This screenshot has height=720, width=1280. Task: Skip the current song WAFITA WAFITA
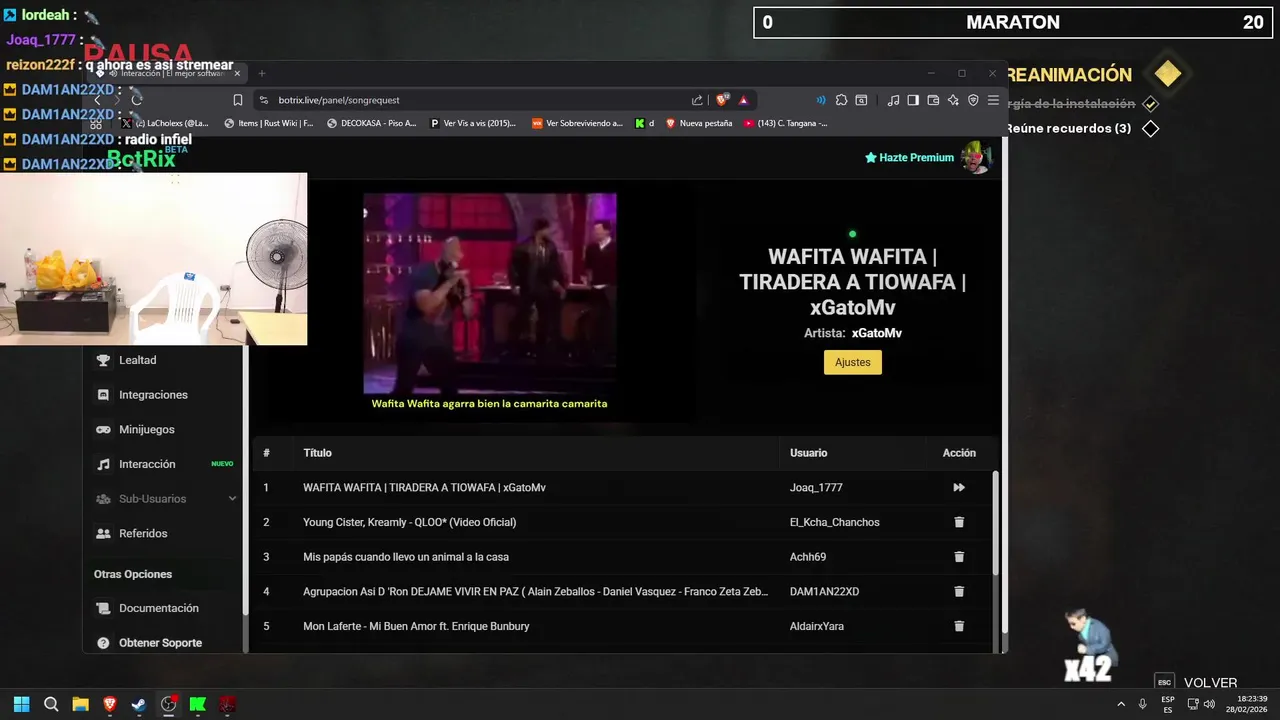click(959, 488)
